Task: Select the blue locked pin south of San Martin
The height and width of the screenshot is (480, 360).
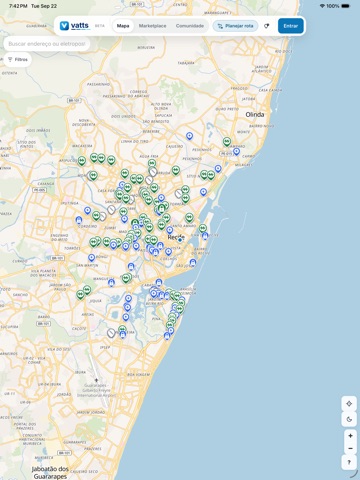Action: pyautogui.click(x=131, y=267)
